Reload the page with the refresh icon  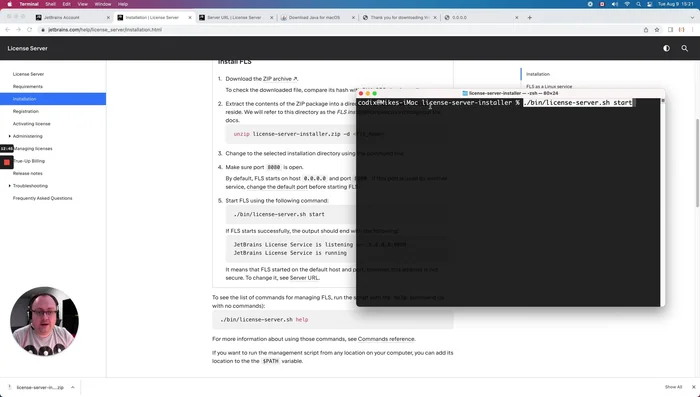coord(29,30)
